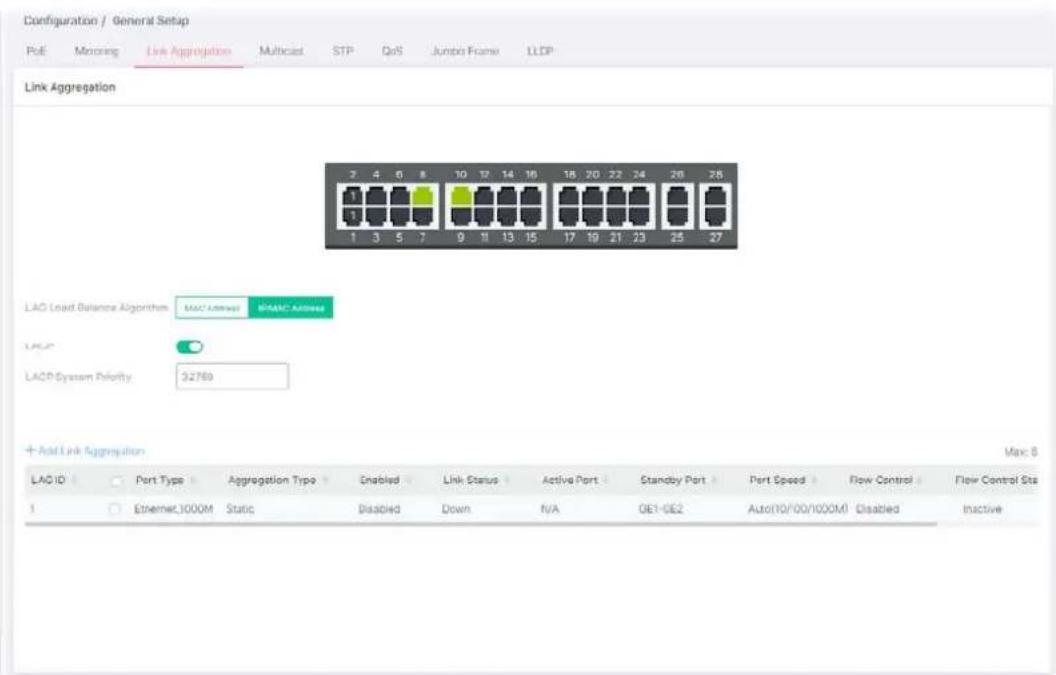Sort table by LAG ID column
Screen dimensions: 1056x675
click(x=74, y=480)
